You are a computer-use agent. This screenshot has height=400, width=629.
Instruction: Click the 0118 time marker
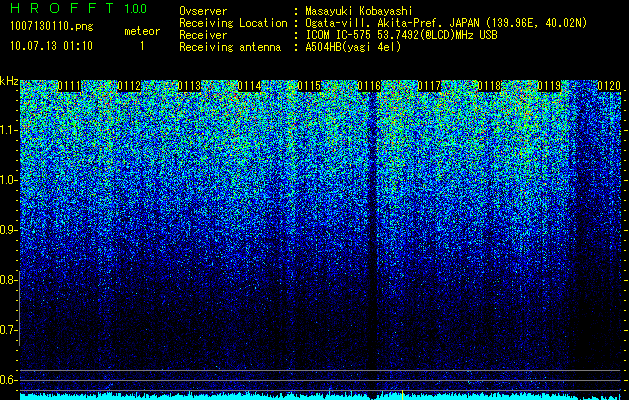click(x=489, y=86)
